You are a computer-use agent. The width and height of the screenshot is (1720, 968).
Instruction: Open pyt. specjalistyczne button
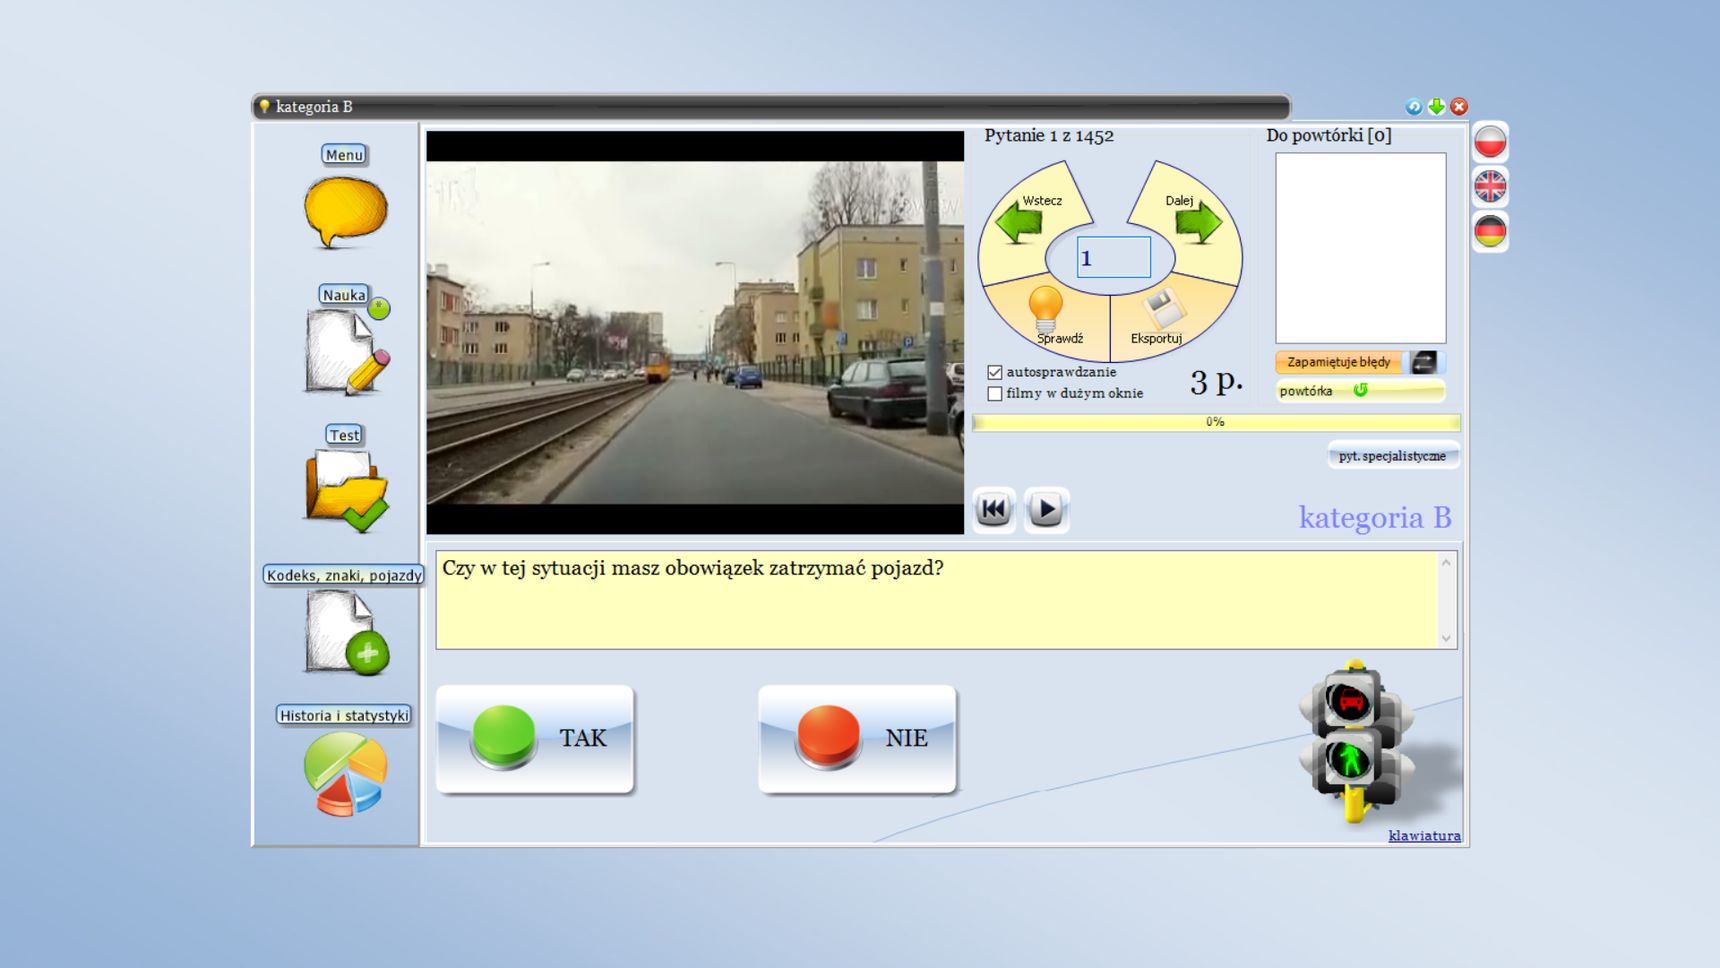pos(1392,456)
